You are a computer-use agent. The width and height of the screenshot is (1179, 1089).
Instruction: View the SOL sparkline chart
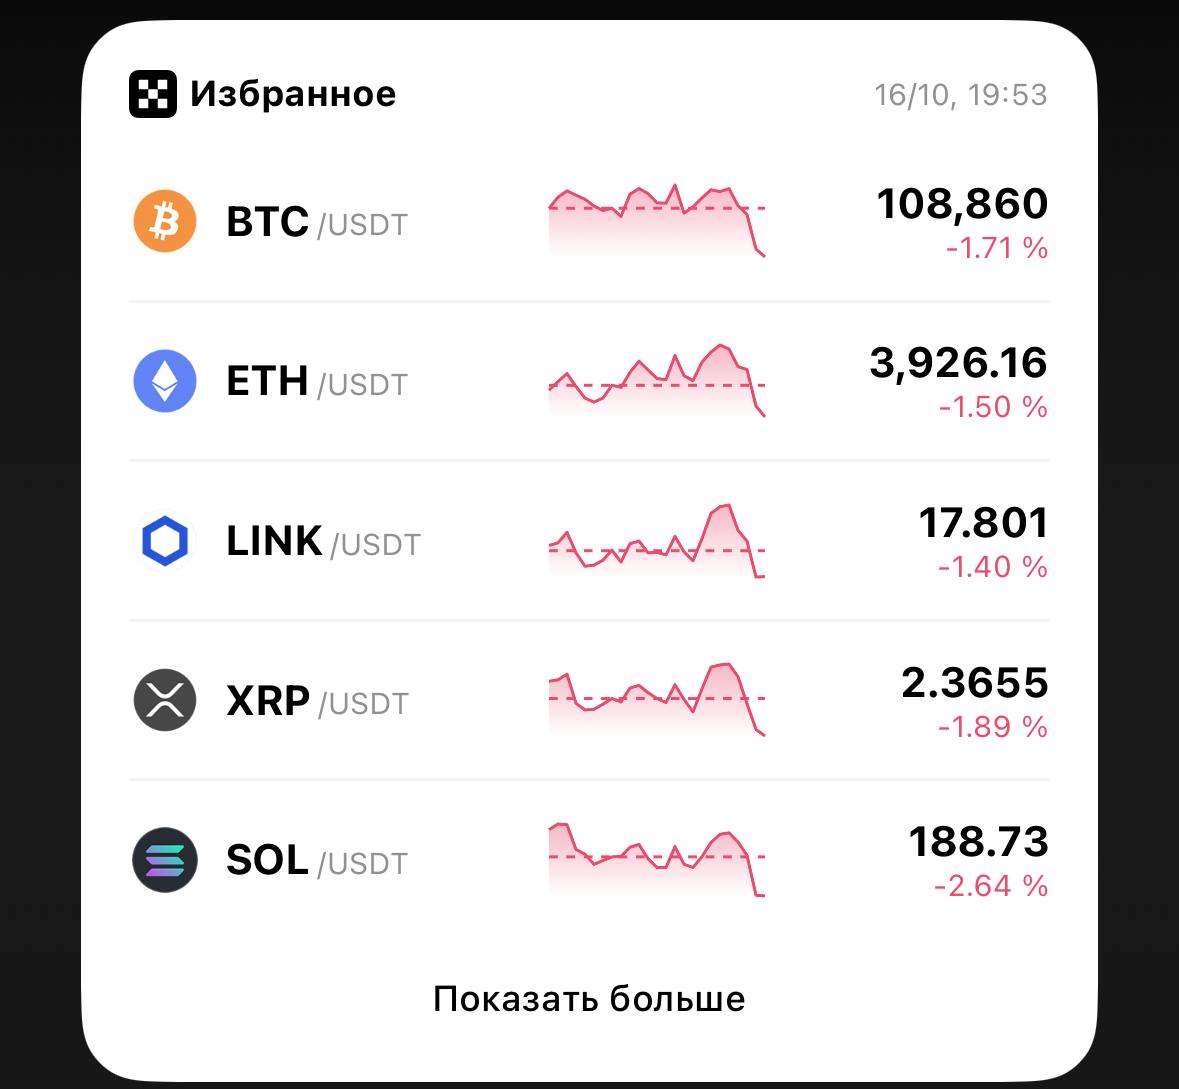click(x=656, y=859)
